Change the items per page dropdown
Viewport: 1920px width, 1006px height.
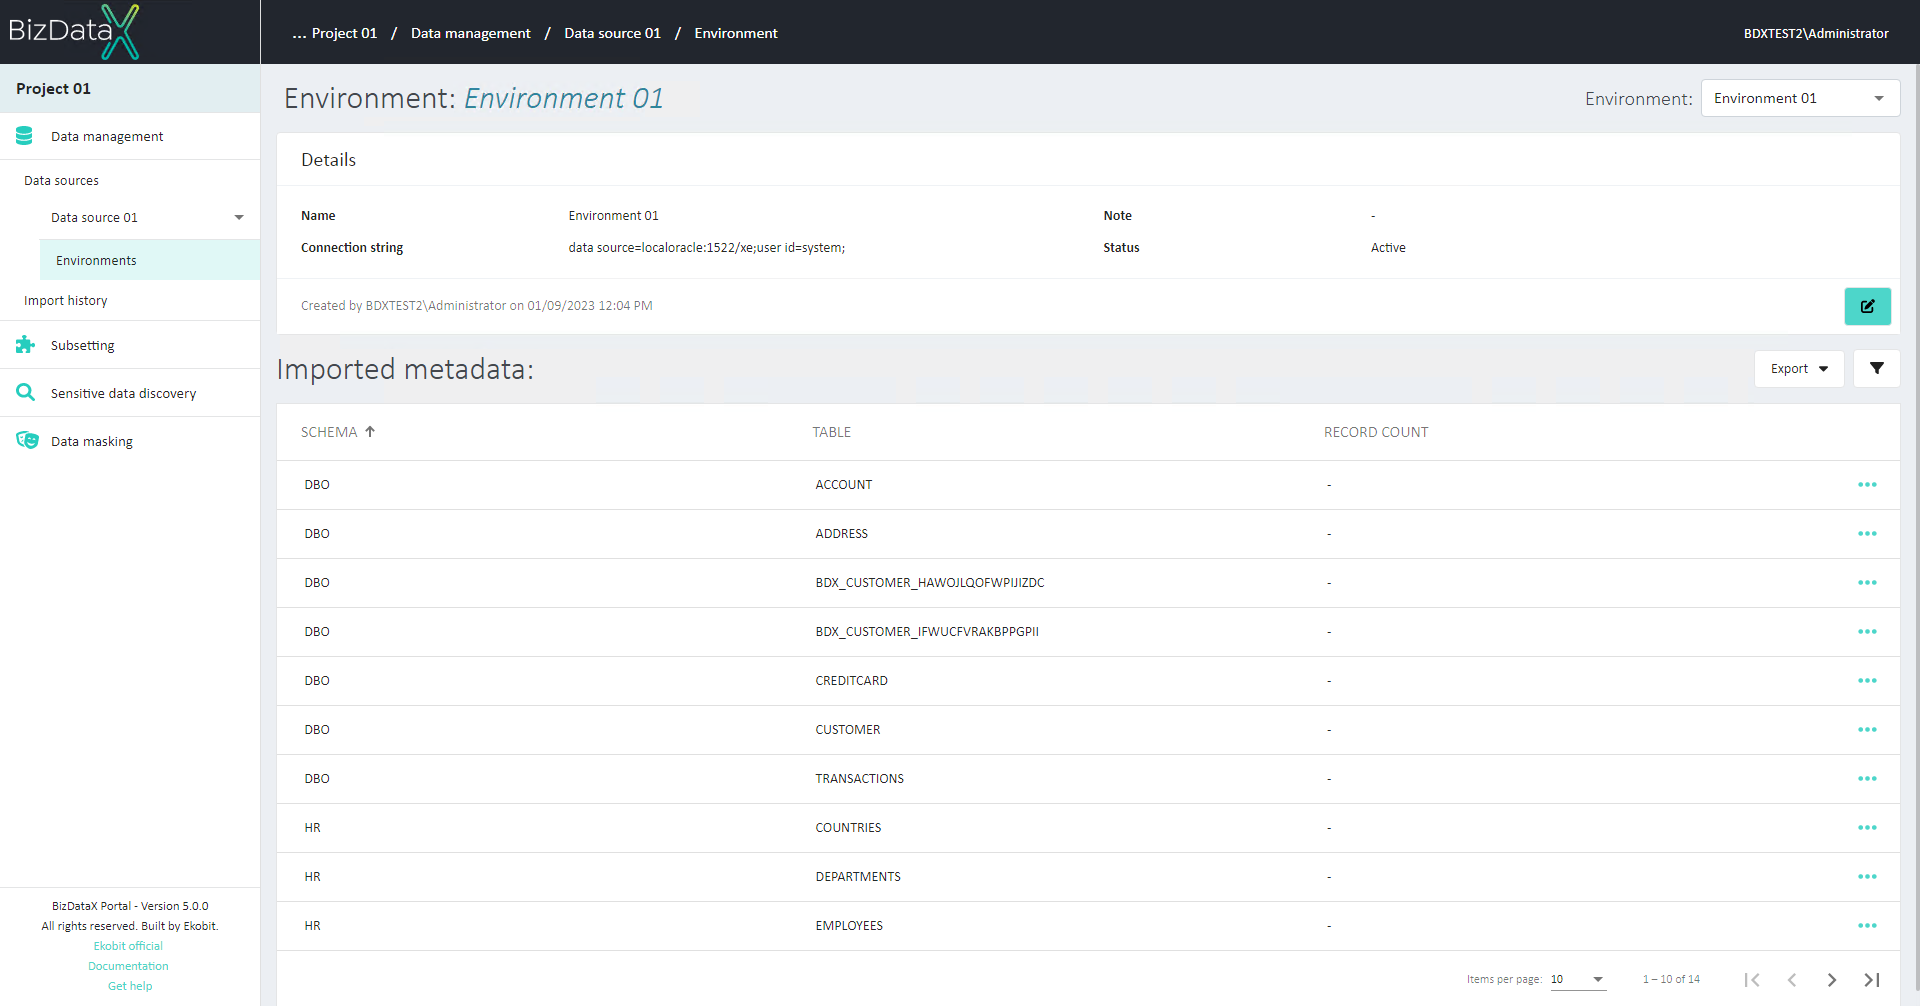[1578, 980]
